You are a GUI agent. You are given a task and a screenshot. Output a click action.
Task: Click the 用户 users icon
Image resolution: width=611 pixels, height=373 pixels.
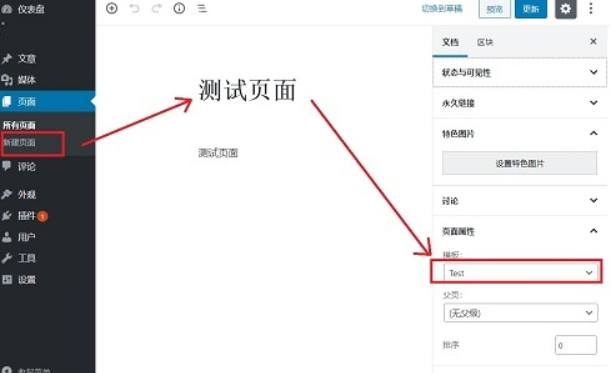point(7,237)
